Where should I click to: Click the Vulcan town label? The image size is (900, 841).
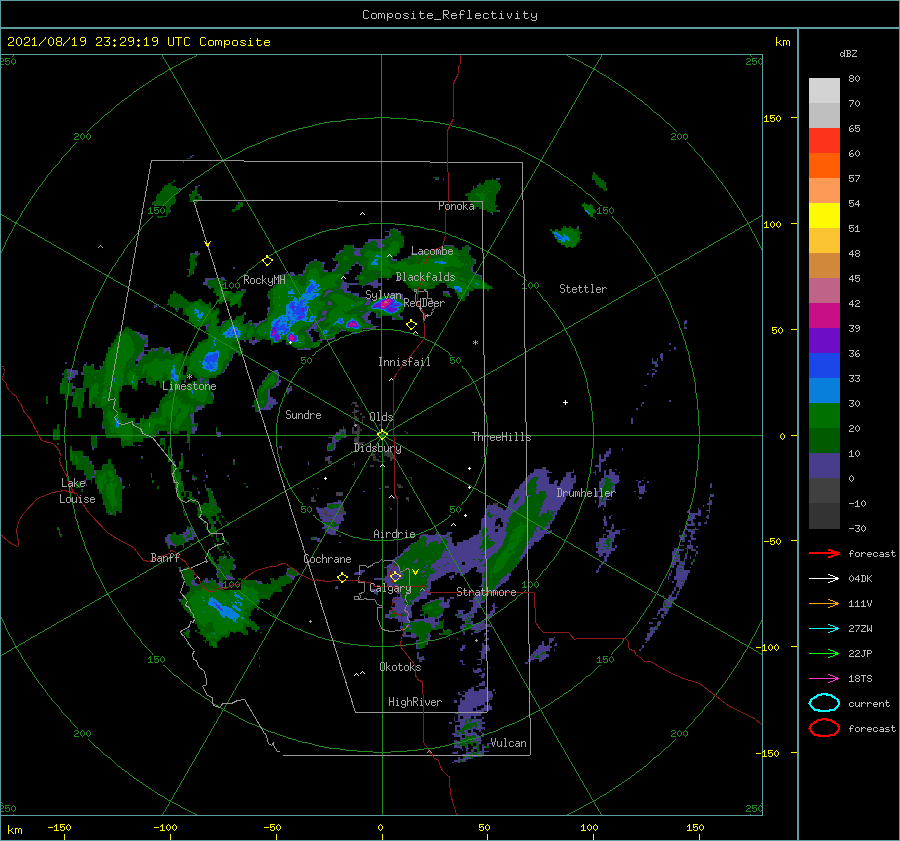point(508,743)
